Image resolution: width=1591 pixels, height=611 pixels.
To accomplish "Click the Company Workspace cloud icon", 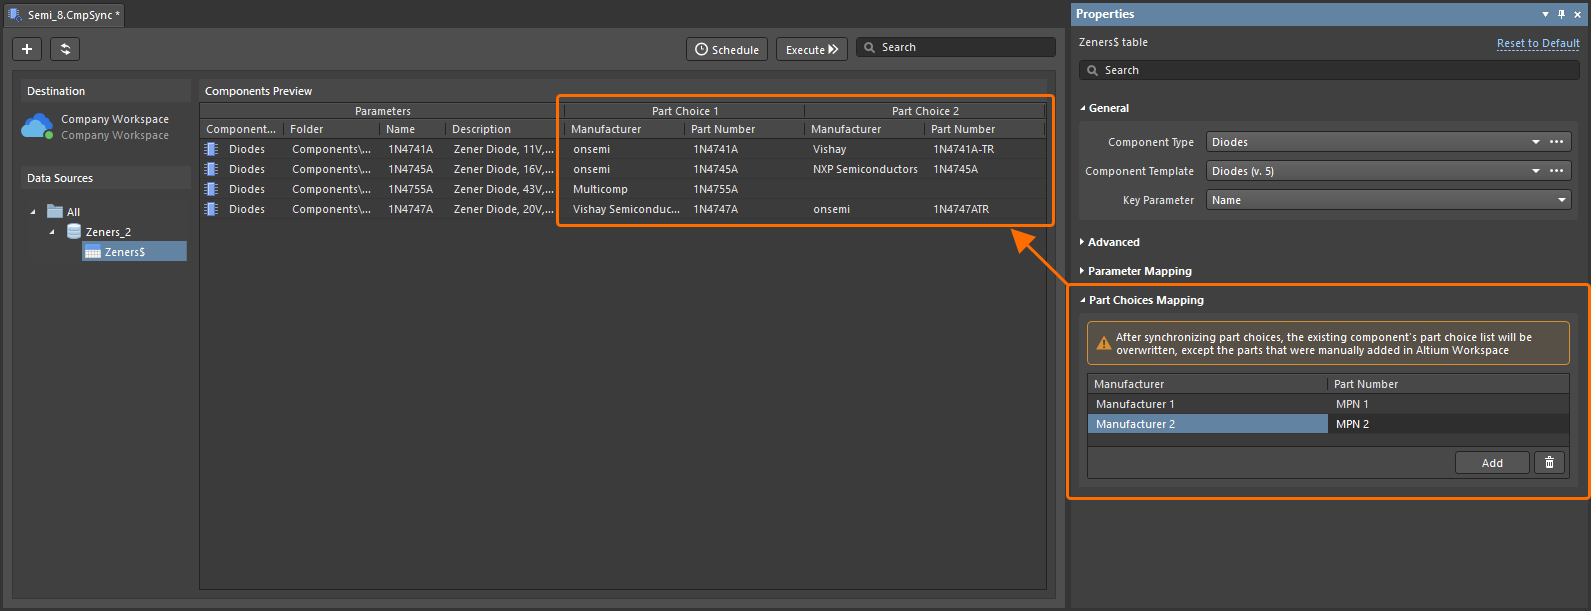I will point(37,127).
